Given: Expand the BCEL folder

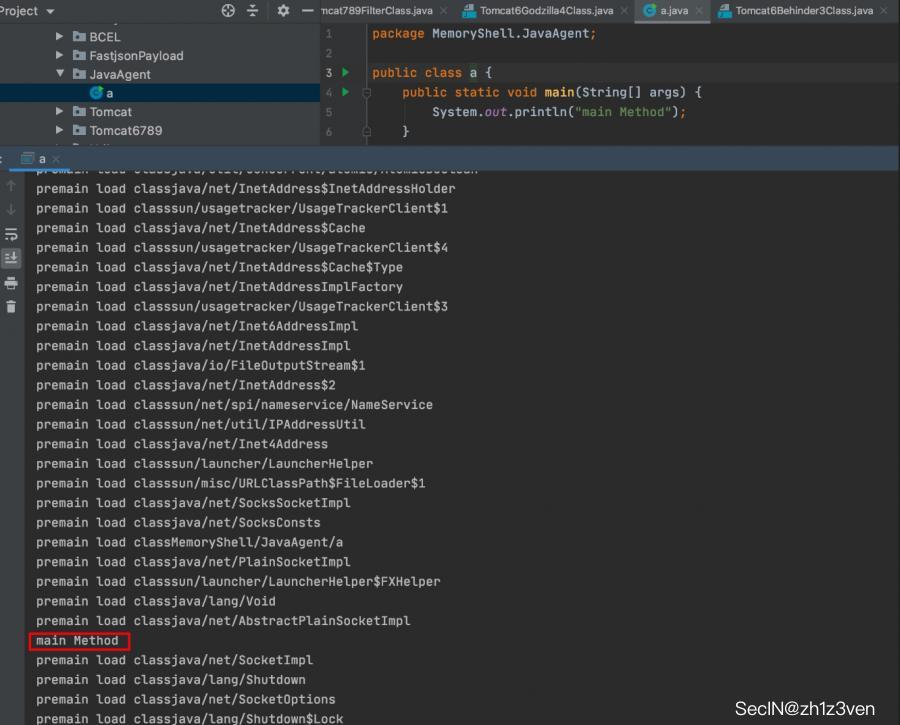Looking at the screenshot, I should pos(60,37).
